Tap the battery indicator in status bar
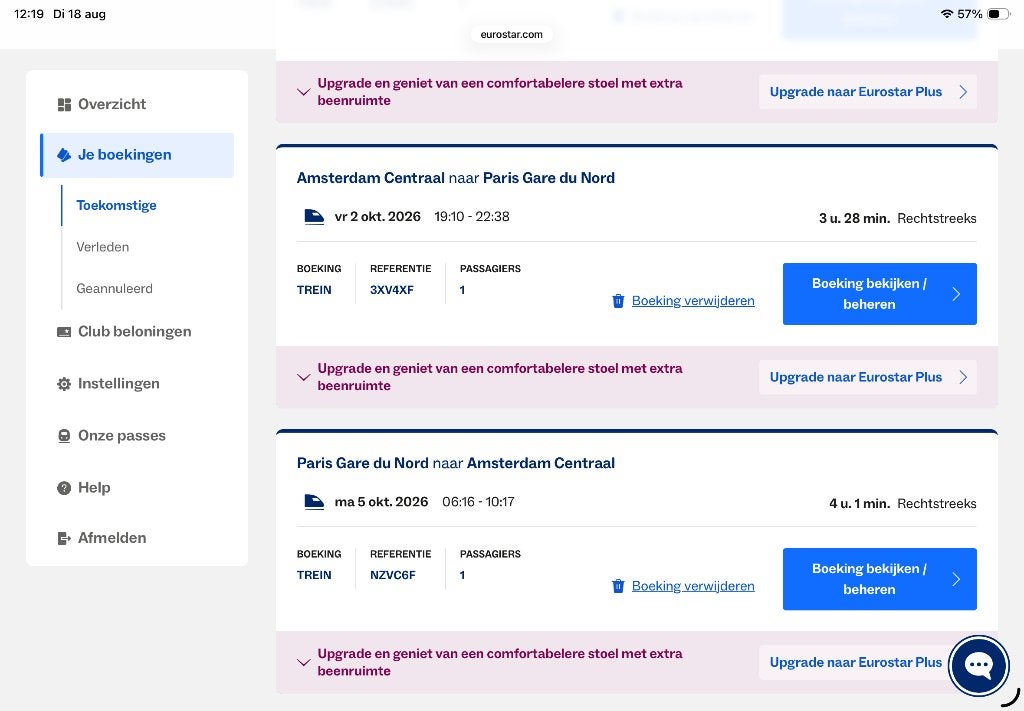The image size is (1024, 711). pos(998,14)
